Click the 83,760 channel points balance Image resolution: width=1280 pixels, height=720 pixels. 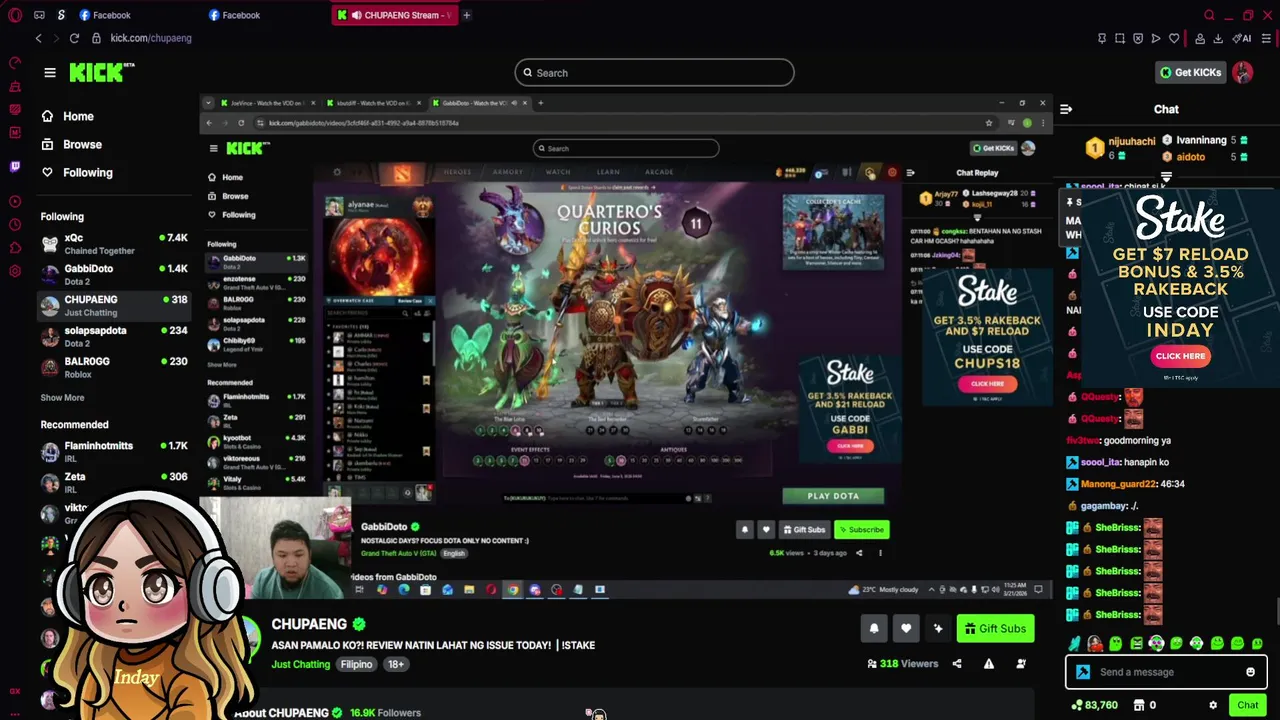(1093, 705)
